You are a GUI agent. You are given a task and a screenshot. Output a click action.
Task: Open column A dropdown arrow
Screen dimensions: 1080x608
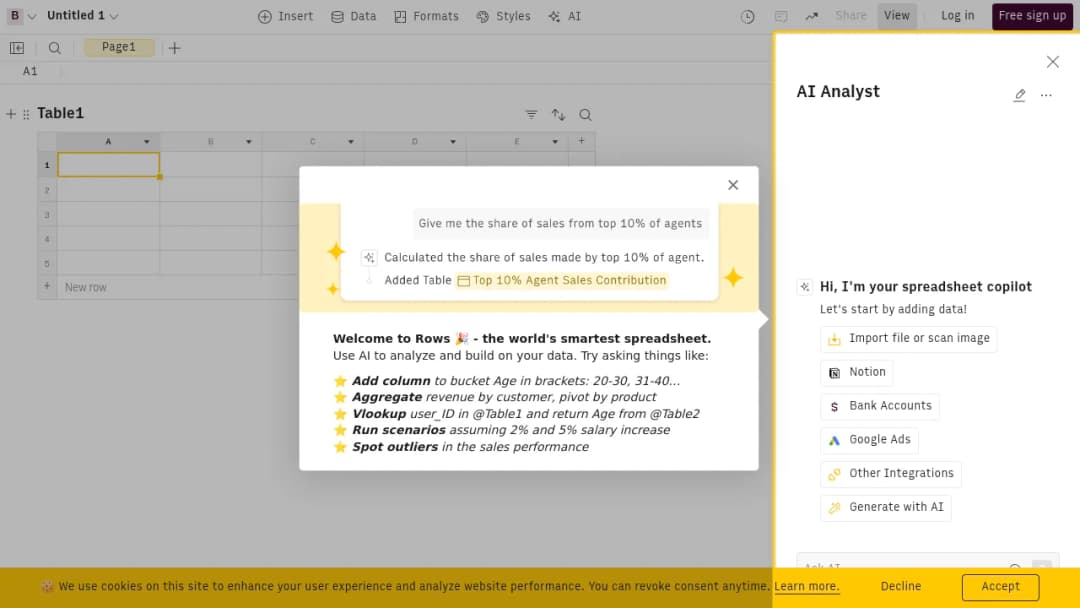[147, 142]
